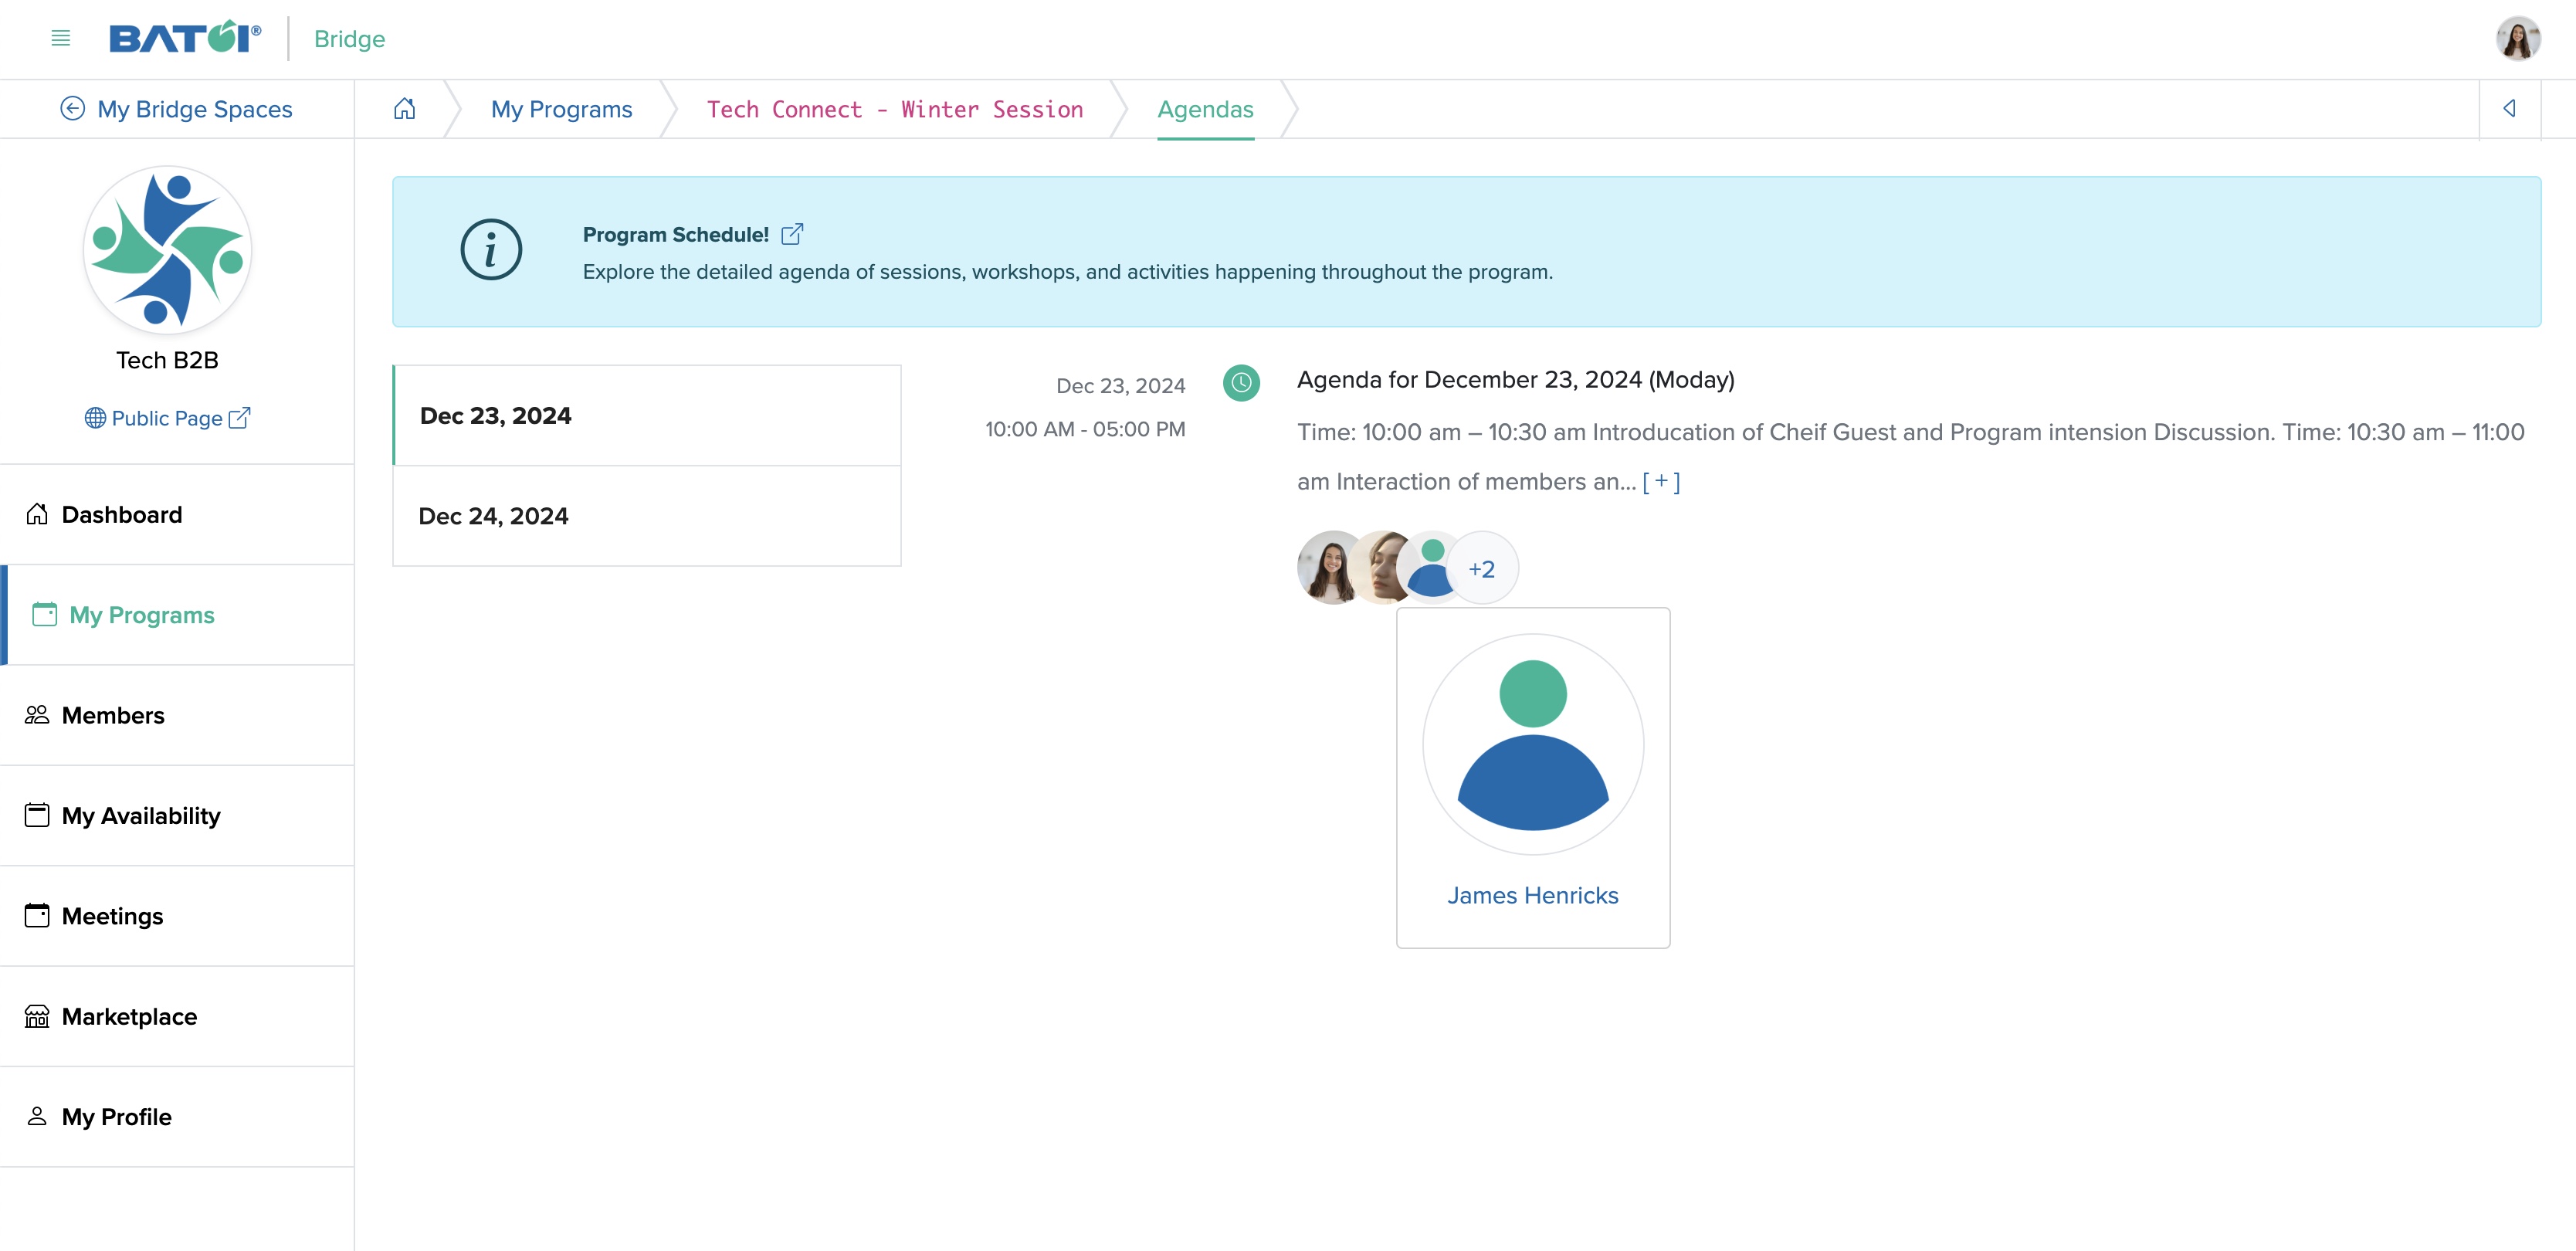Viewport: 2576px width, 1251px height.
Task: Open James Henricks profile name link
Action: (x=1532, y=895)
